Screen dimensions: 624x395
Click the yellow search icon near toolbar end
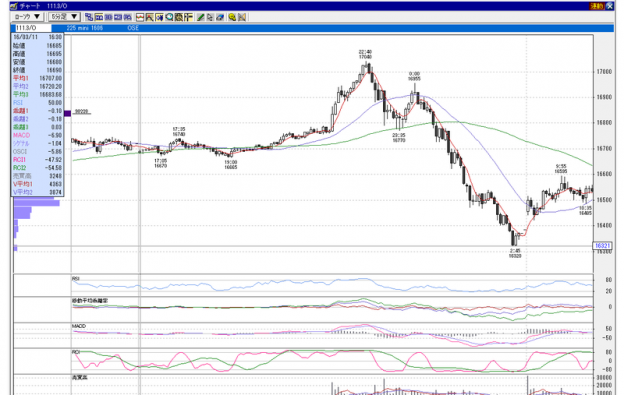point(232,17)
